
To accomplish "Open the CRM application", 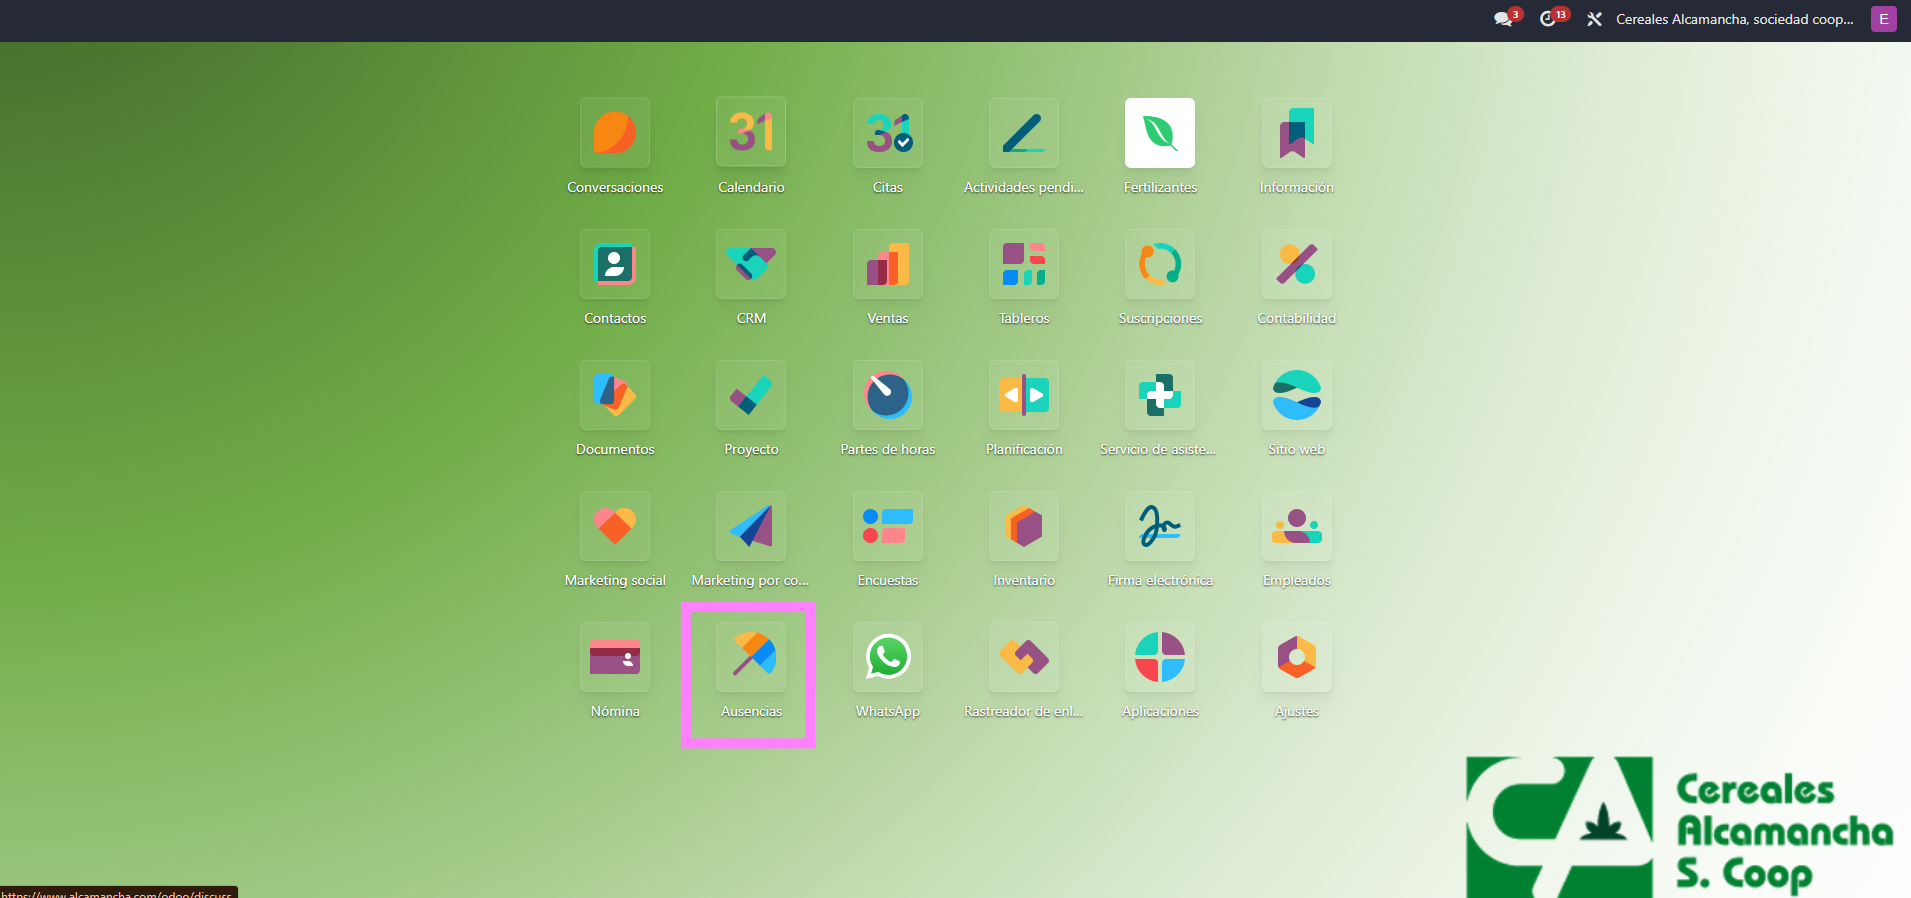I will (x=751, y=264).
